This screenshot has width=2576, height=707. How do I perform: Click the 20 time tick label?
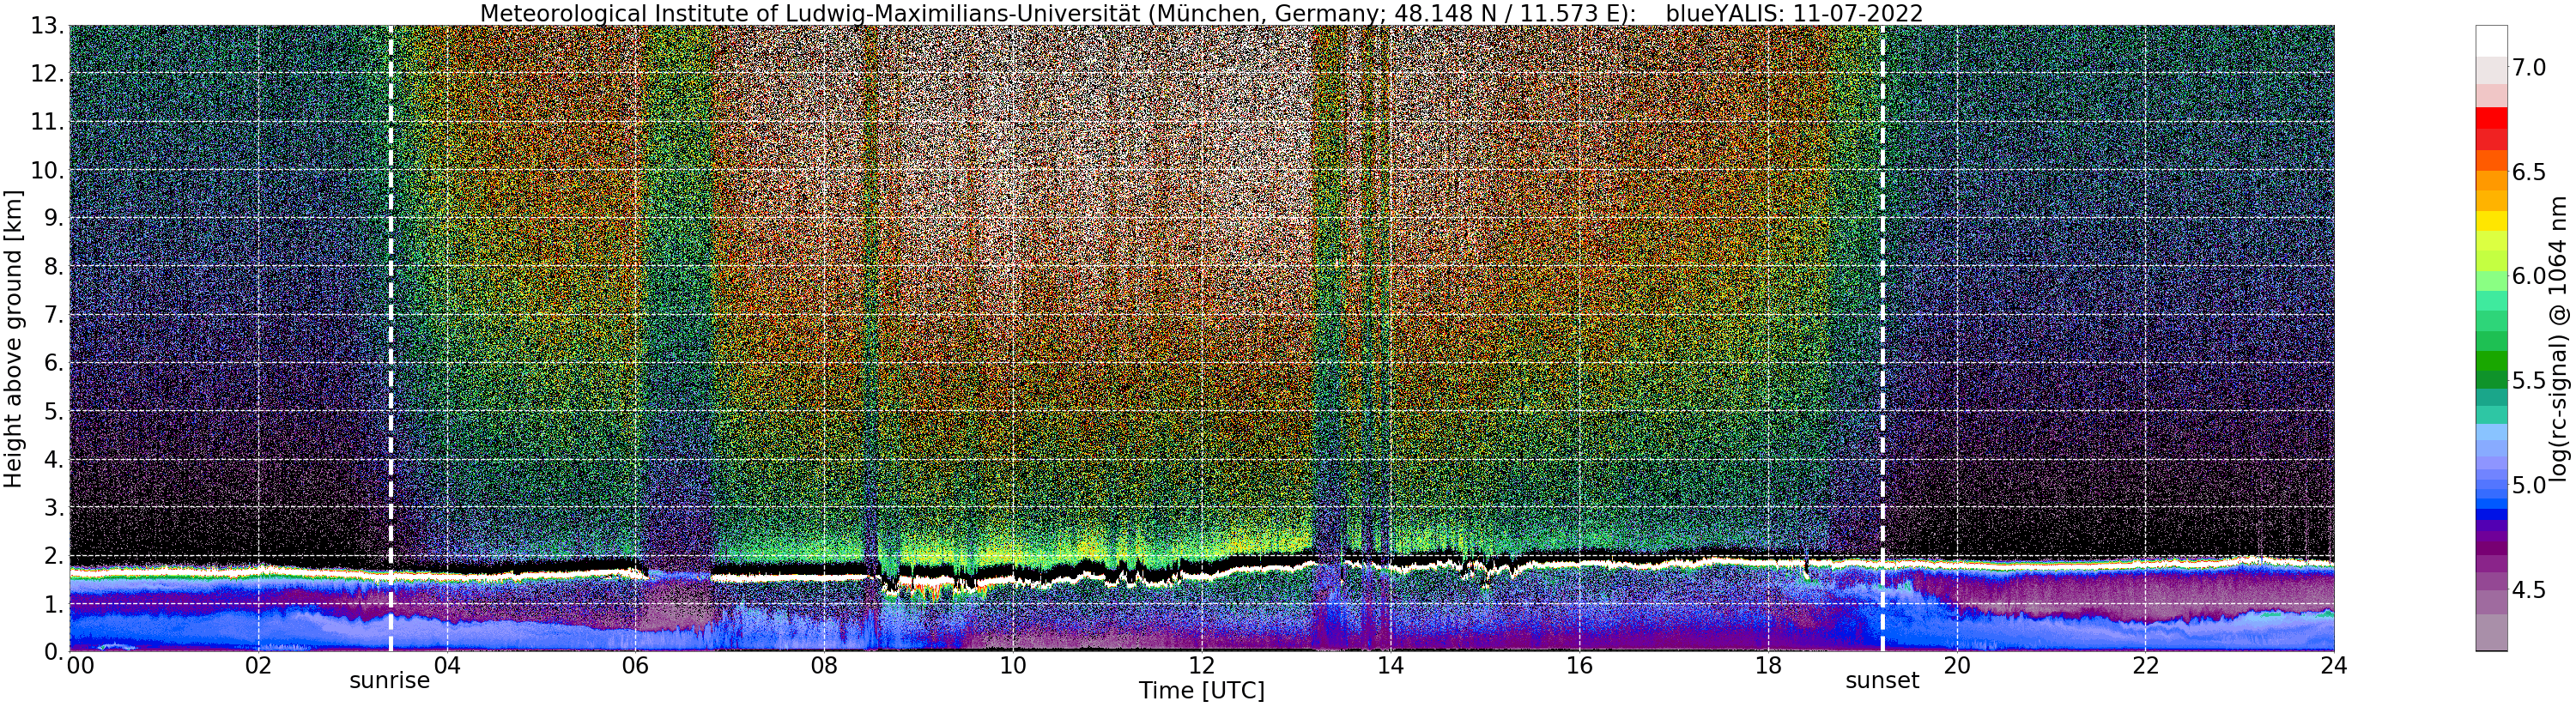pos(1956,666)
